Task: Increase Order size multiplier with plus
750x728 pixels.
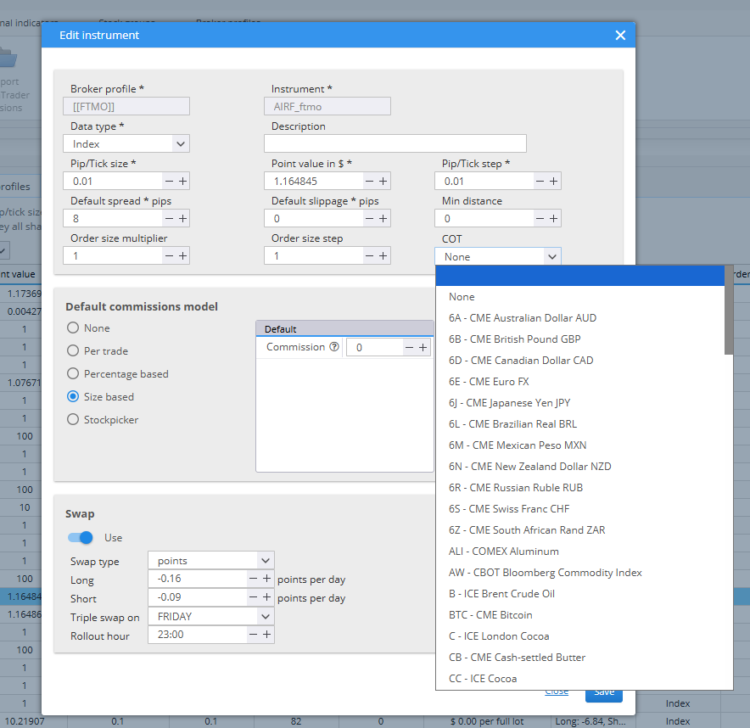Action: (x=183, y=256)
